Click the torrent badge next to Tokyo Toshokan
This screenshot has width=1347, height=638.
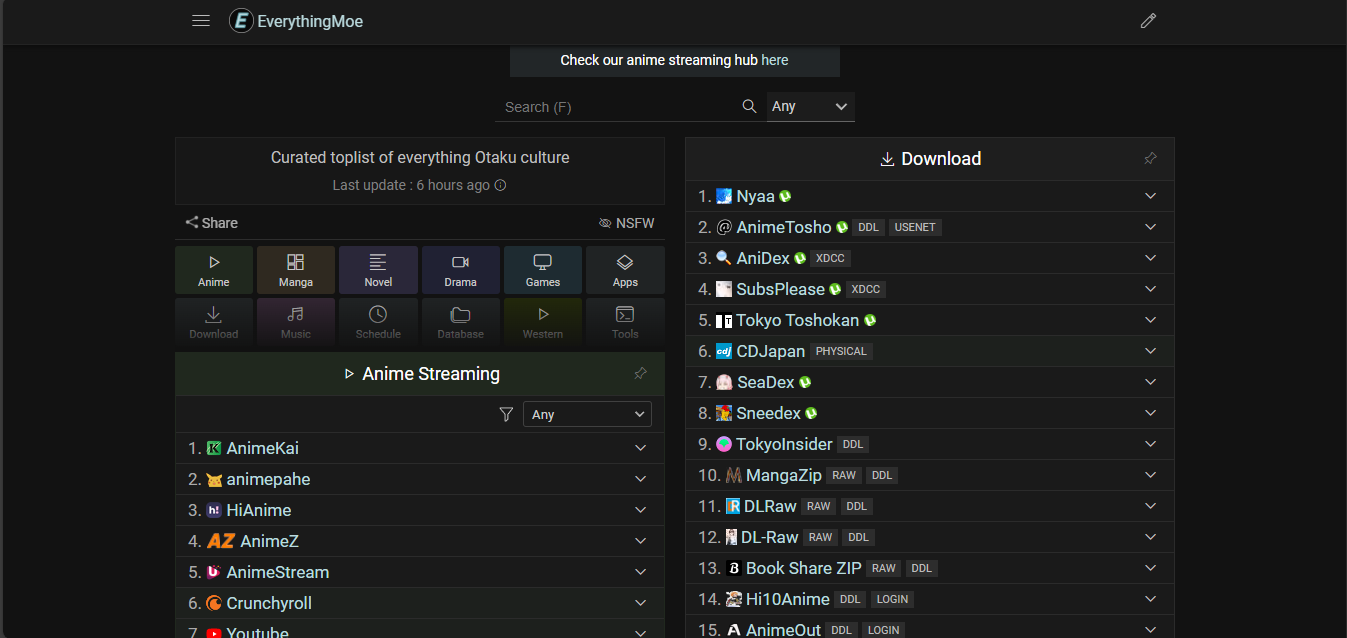coord(870,320)
